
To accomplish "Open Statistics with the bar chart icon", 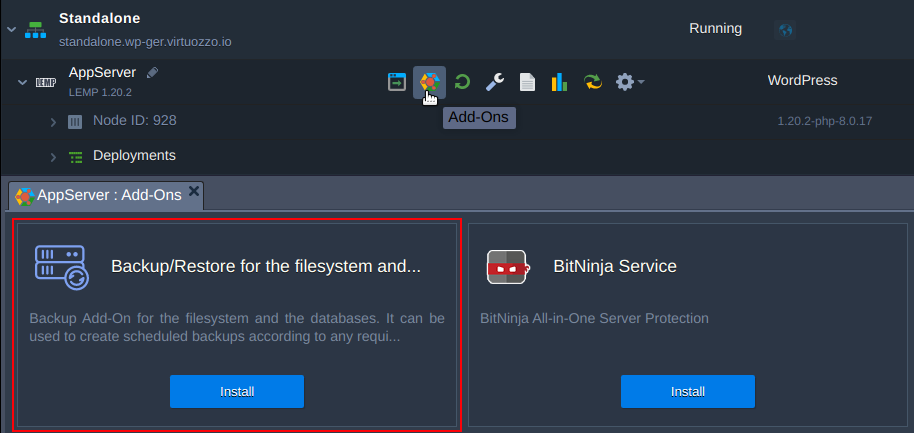I will coord(560,82).
